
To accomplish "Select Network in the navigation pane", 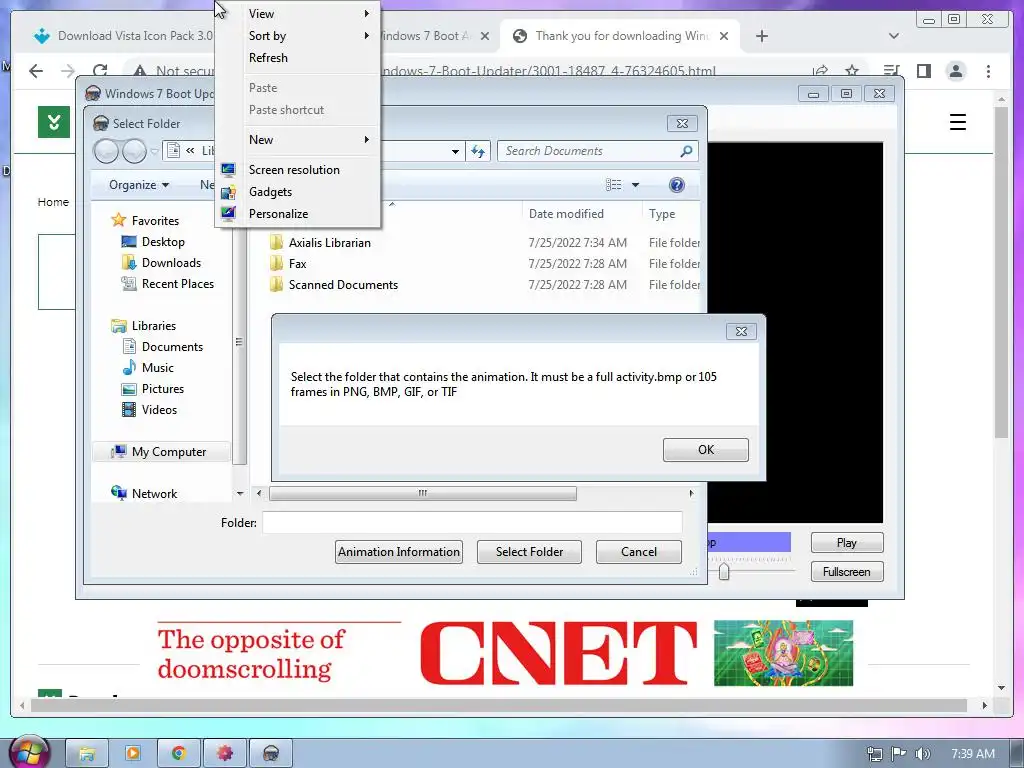I will [154, 494].
